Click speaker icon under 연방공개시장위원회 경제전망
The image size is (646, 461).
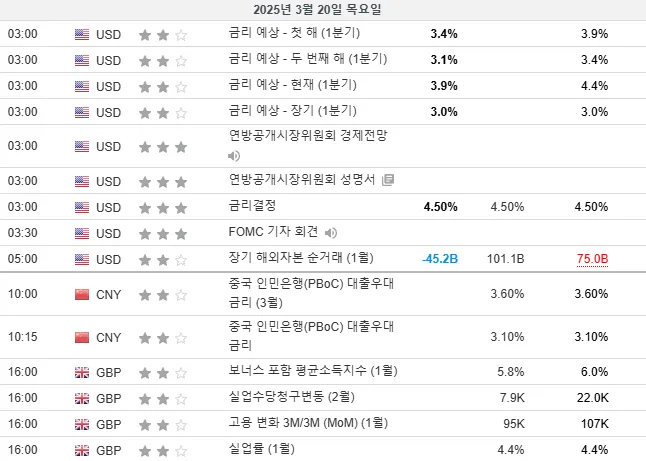tap(234, 156)
